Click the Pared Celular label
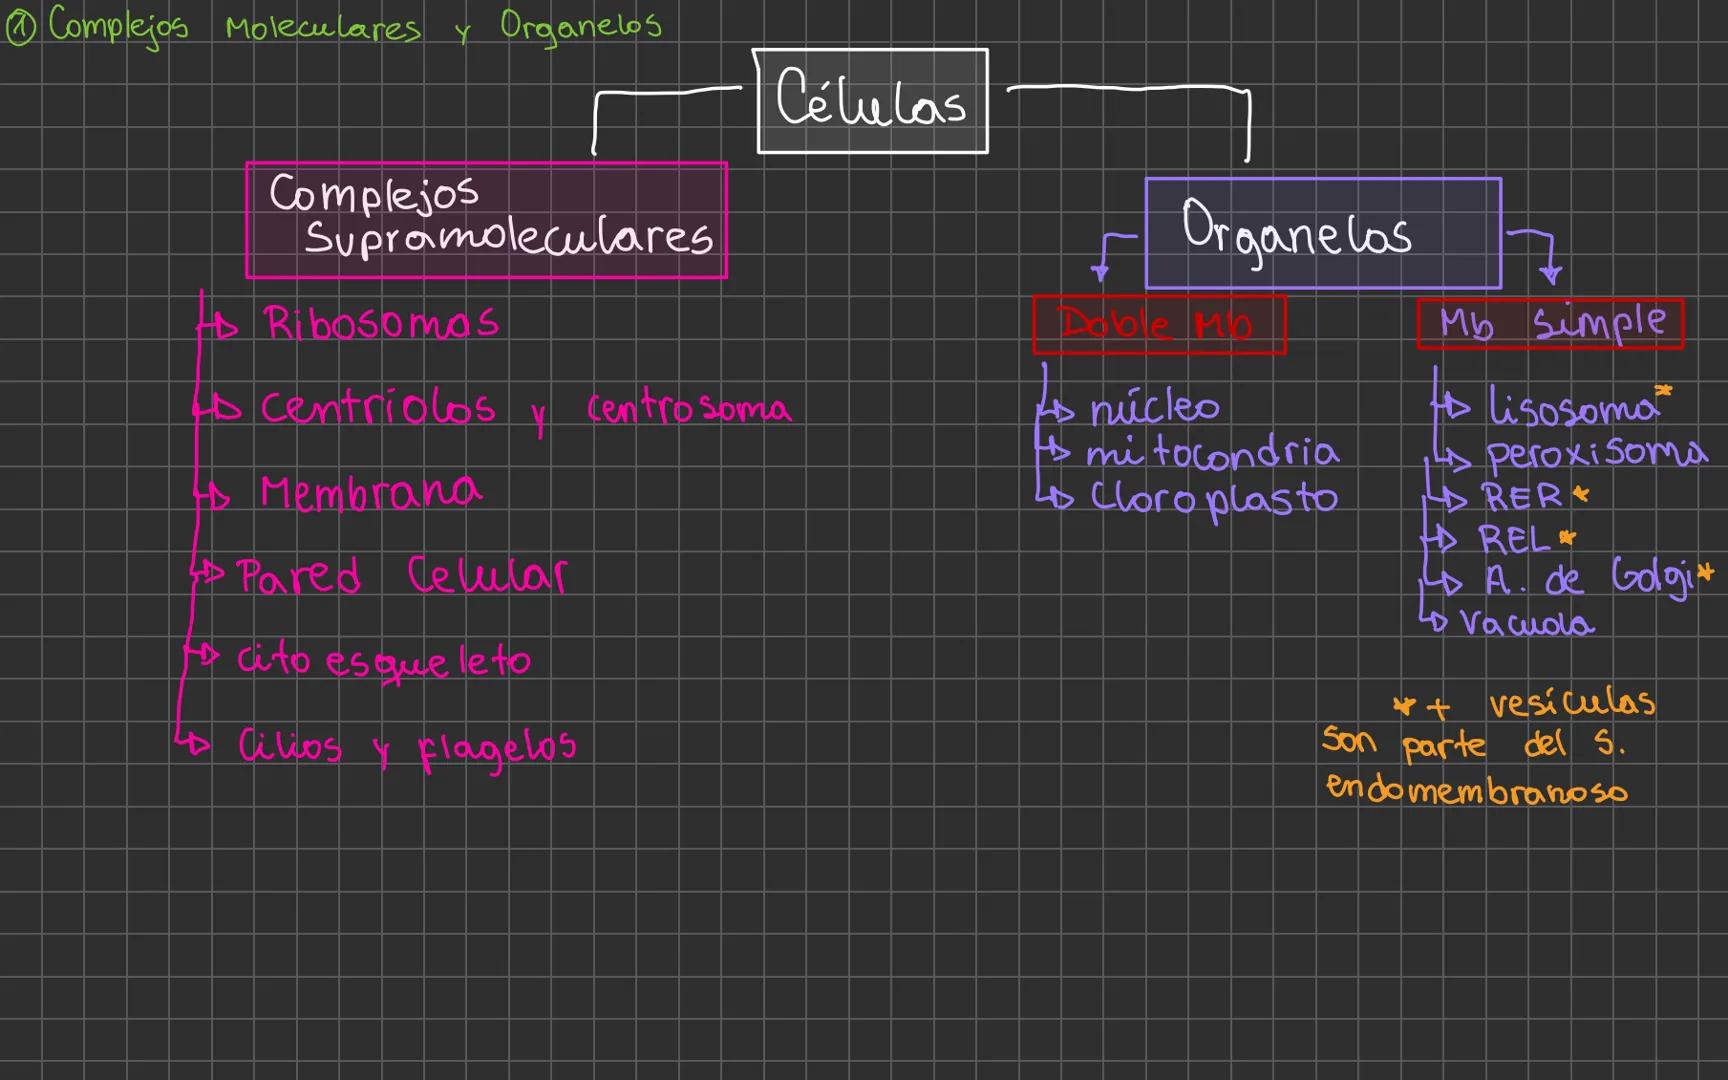This screenshot has width=1728, height=1080. tap(400, 573)
